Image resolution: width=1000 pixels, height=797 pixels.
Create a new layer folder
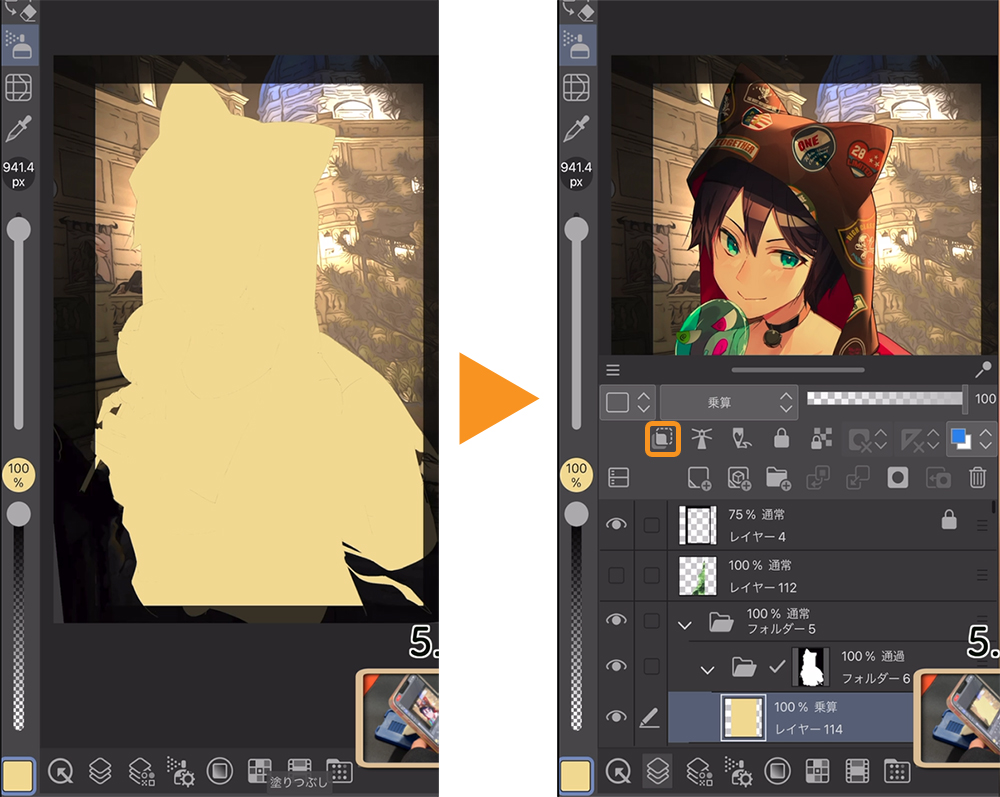click(x=778, y=478)
